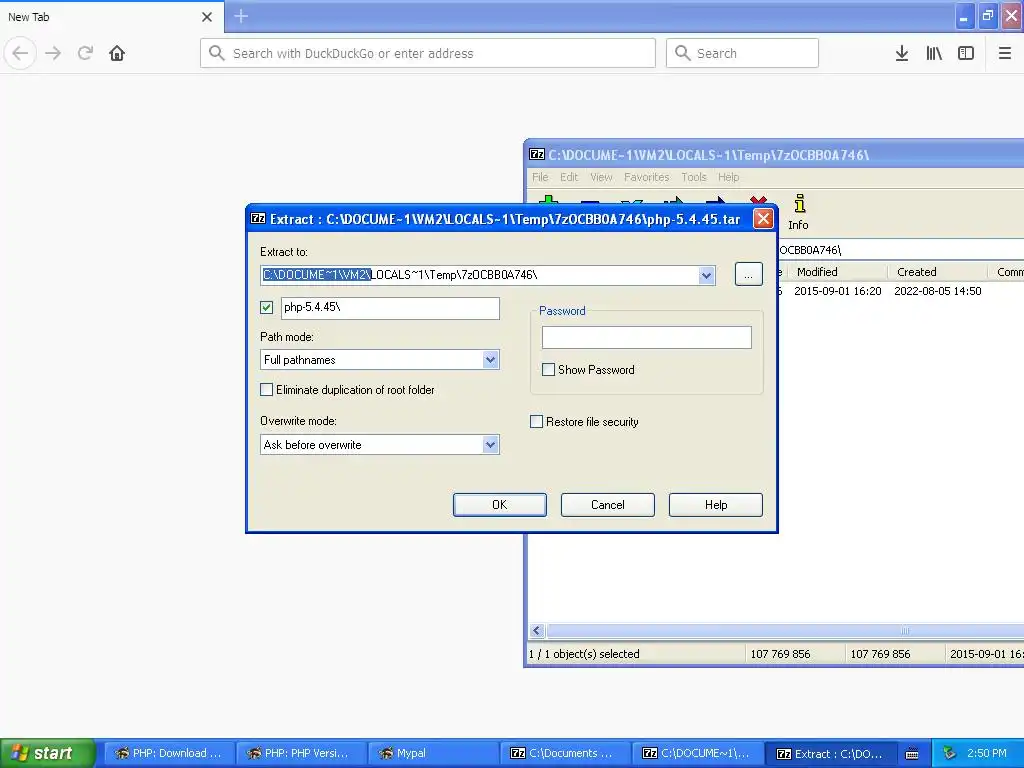Open the Favorites menu in 7-Zip window
The width and height of the screenshot is (1024, 768).
(x=647, y=177)
